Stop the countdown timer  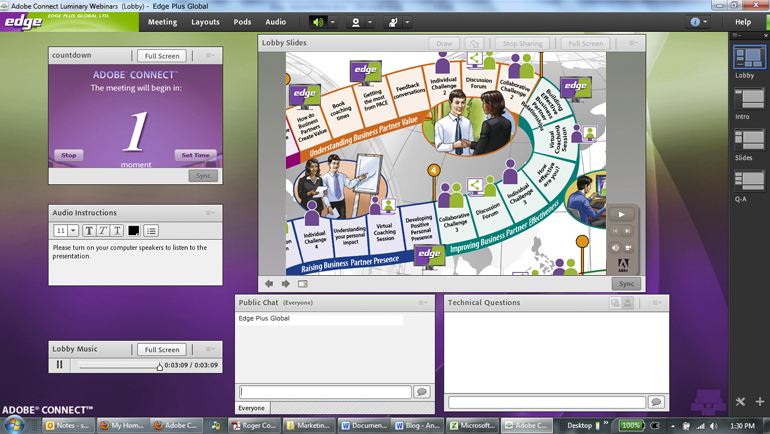tap(68, 155)
